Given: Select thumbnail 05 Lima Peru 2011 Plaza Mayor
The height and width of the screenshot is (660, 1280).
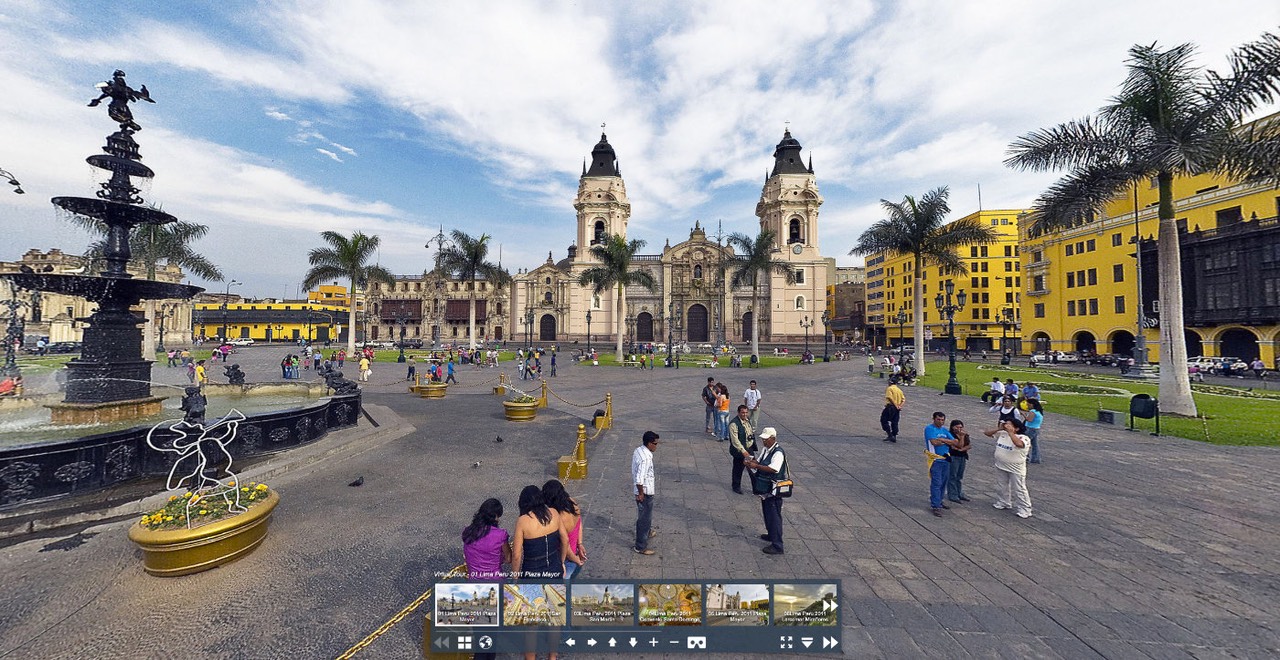Looking at the screenshot, I should pos(738,605).
